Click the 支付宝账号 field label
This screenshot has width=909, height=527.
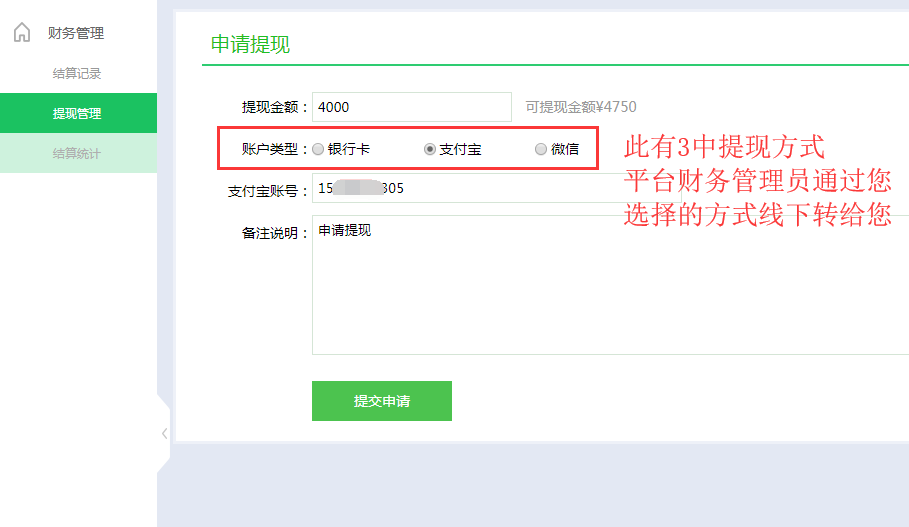(x=267, y=190)
